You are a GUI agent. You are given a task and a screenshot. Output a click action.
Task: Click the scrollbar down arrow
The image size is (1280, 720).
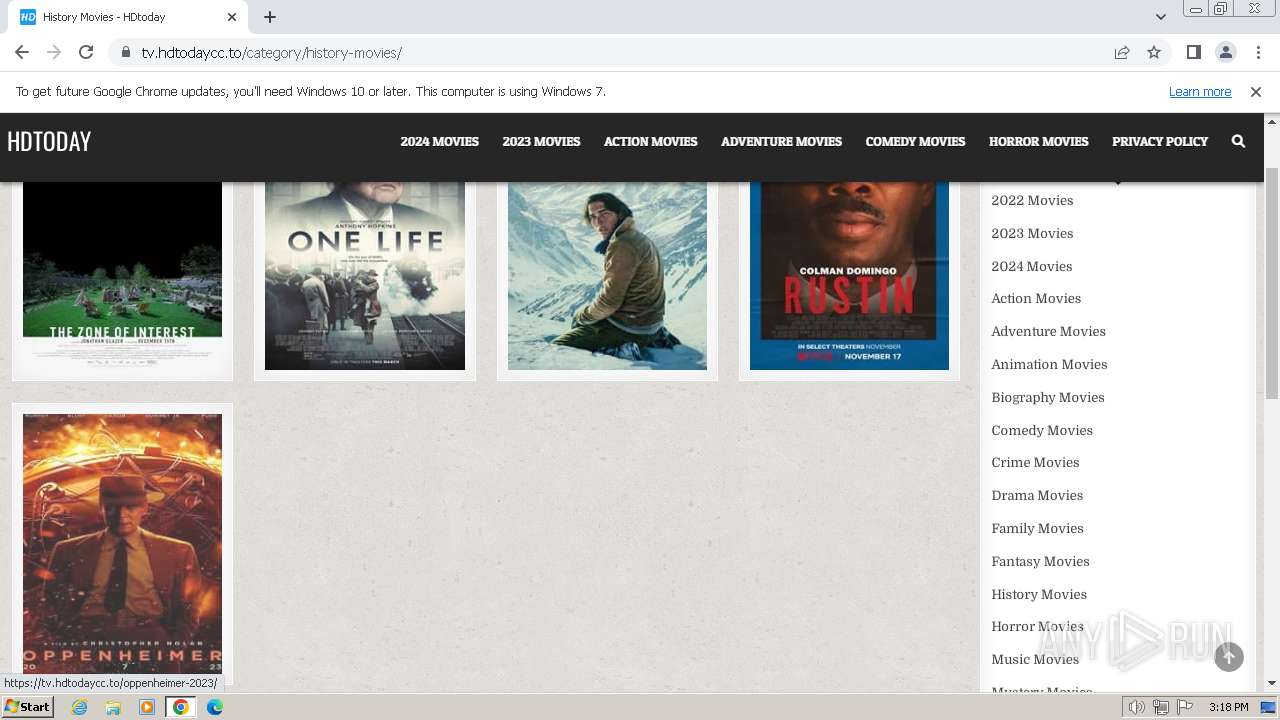(x=1272, y=684)
